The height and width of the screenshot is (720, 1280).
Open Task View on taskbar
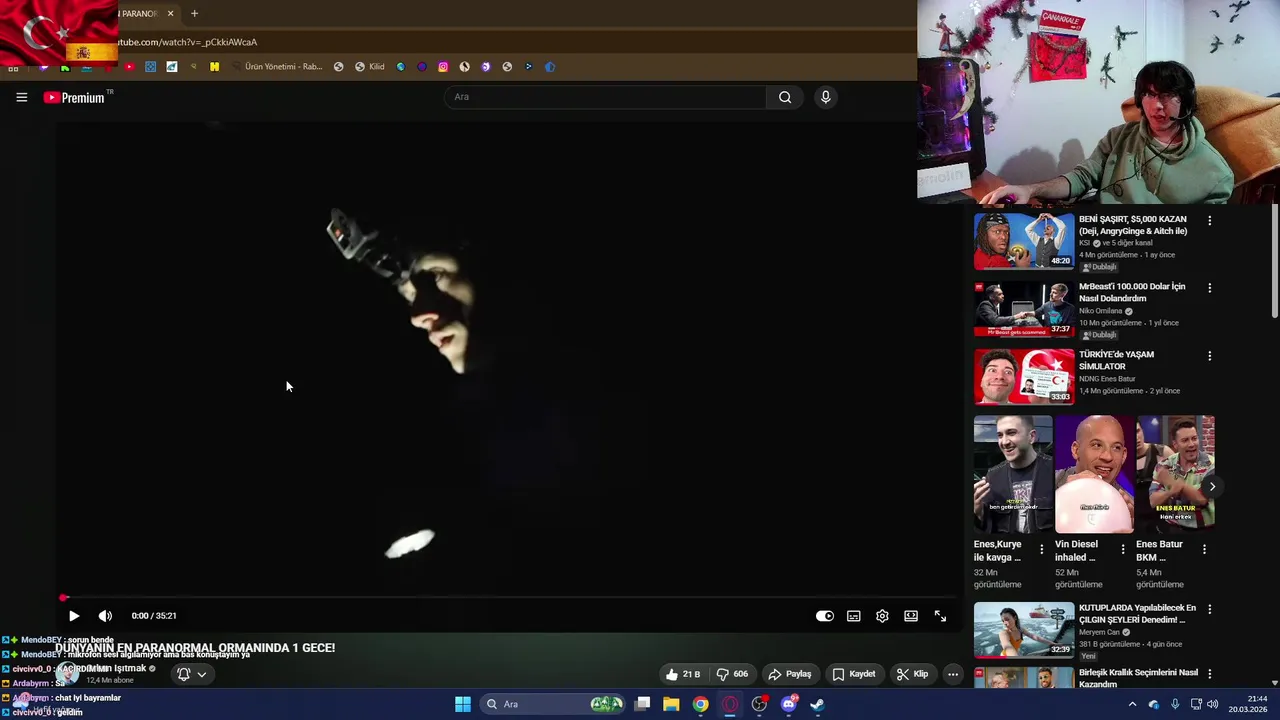643,704
